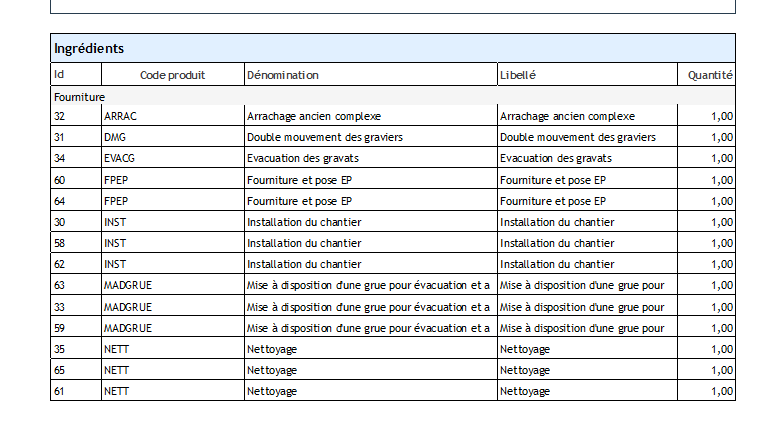Click the Quantité value in row 31

click(721, 137)
